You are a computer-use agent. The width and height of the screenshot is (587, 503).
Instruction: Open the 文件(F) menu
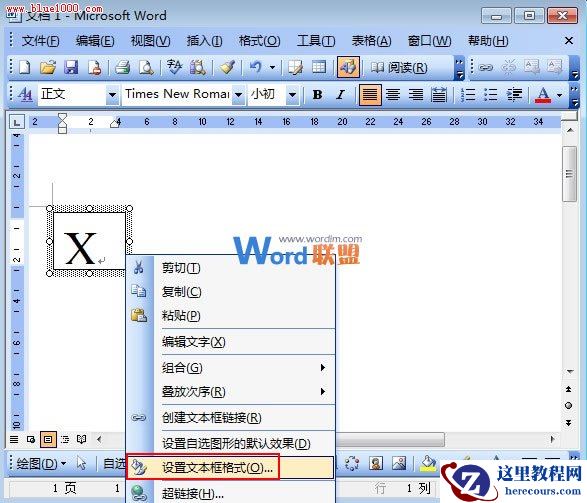click(x=40, y=41)
